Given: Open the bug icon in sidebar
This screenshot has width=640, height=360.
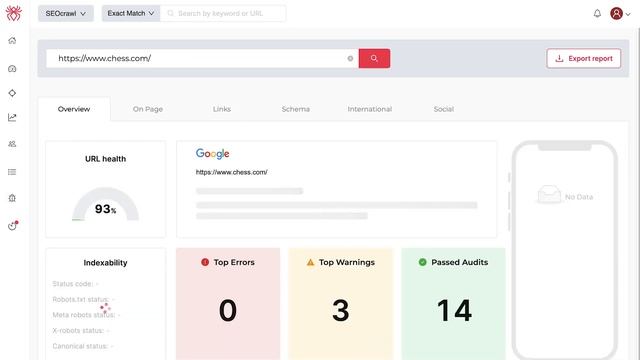Looking at the screenshot, I should pos(12,198).
